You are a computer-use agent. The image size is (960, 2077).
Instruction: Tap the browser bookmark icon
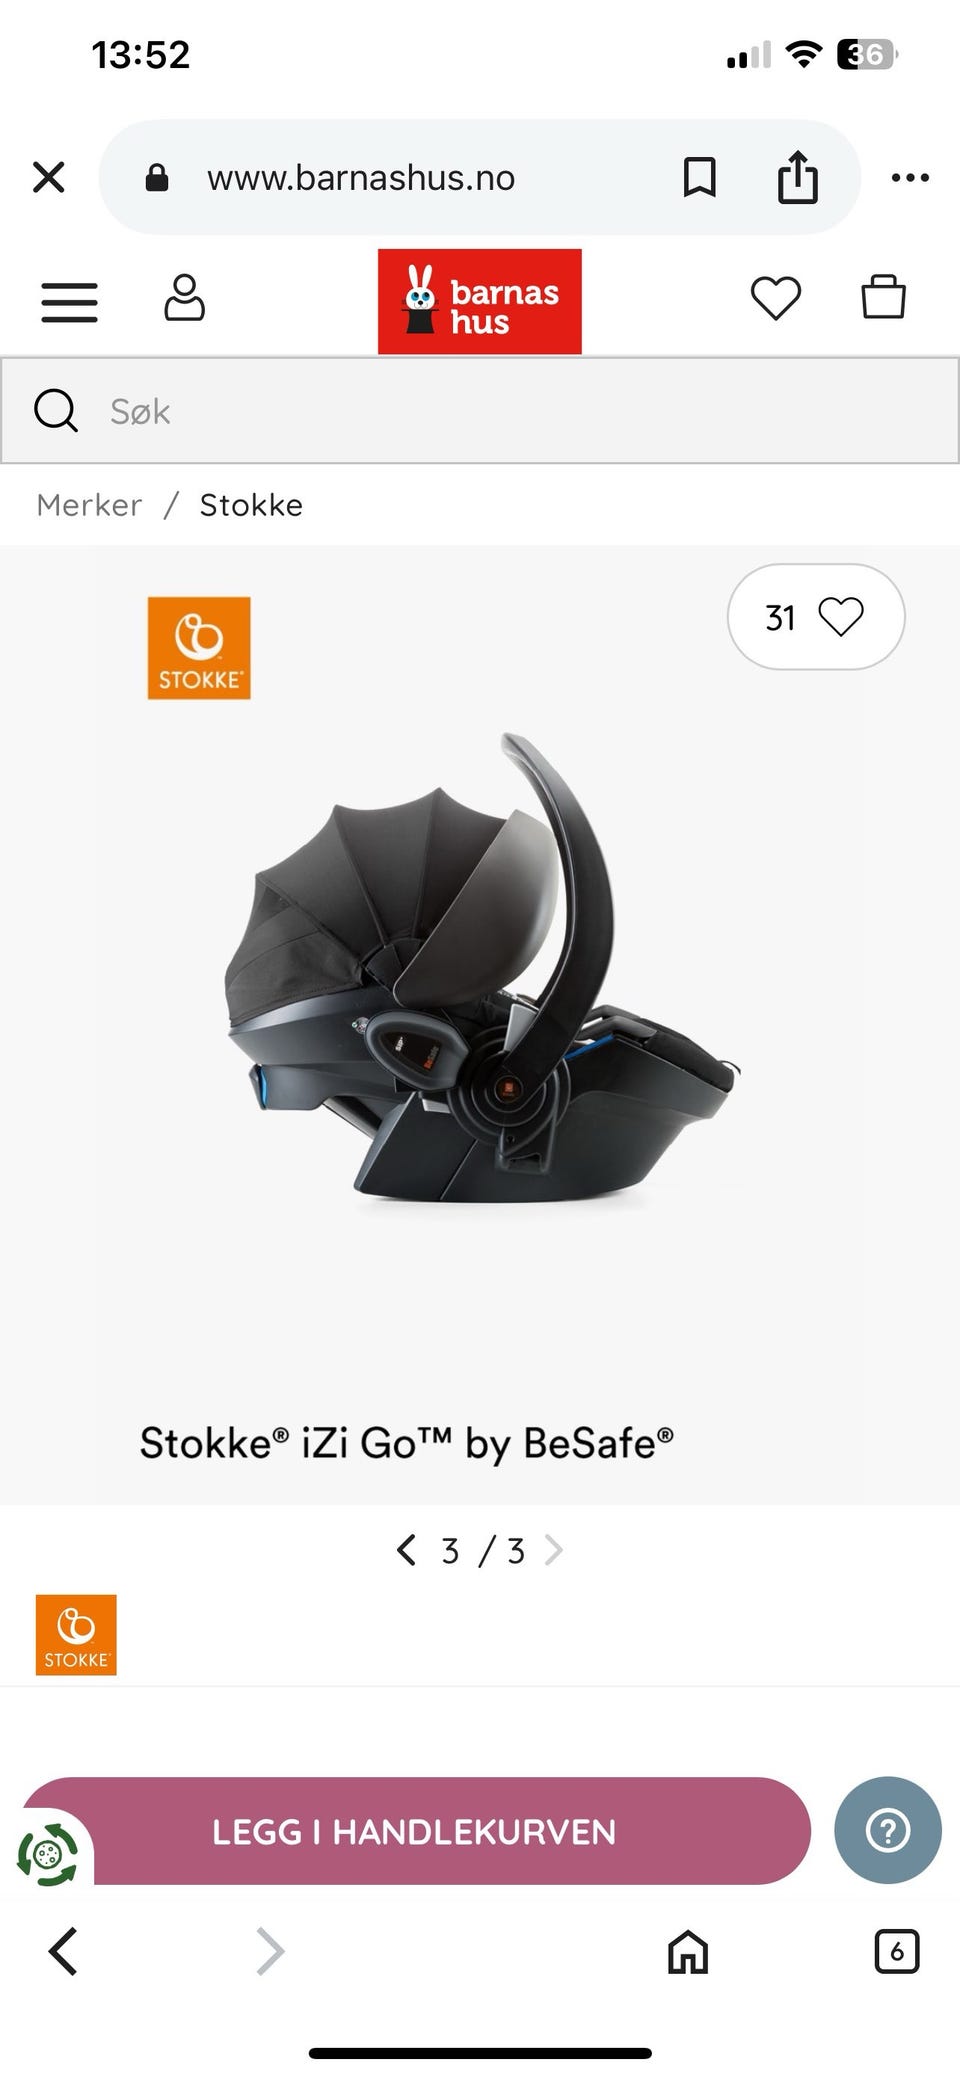tap(699, 178)
